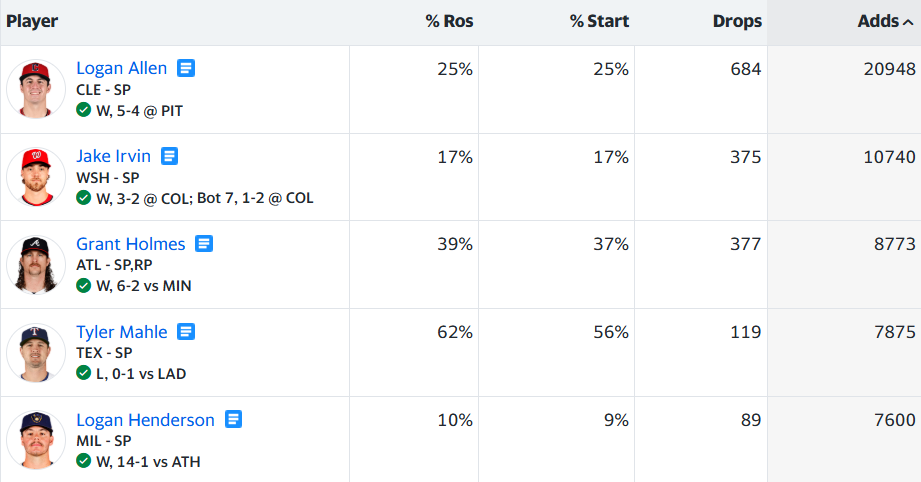Click green check icon beside Logan Allen's game
Screen dimensions: 921x482
pyautogui.click(x=83, y=110)
